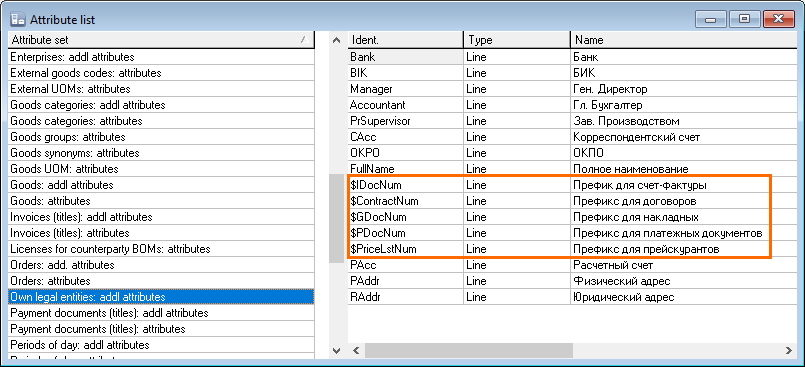
Task: Select the $GDocNum attribute row
Action: point(572,217)
